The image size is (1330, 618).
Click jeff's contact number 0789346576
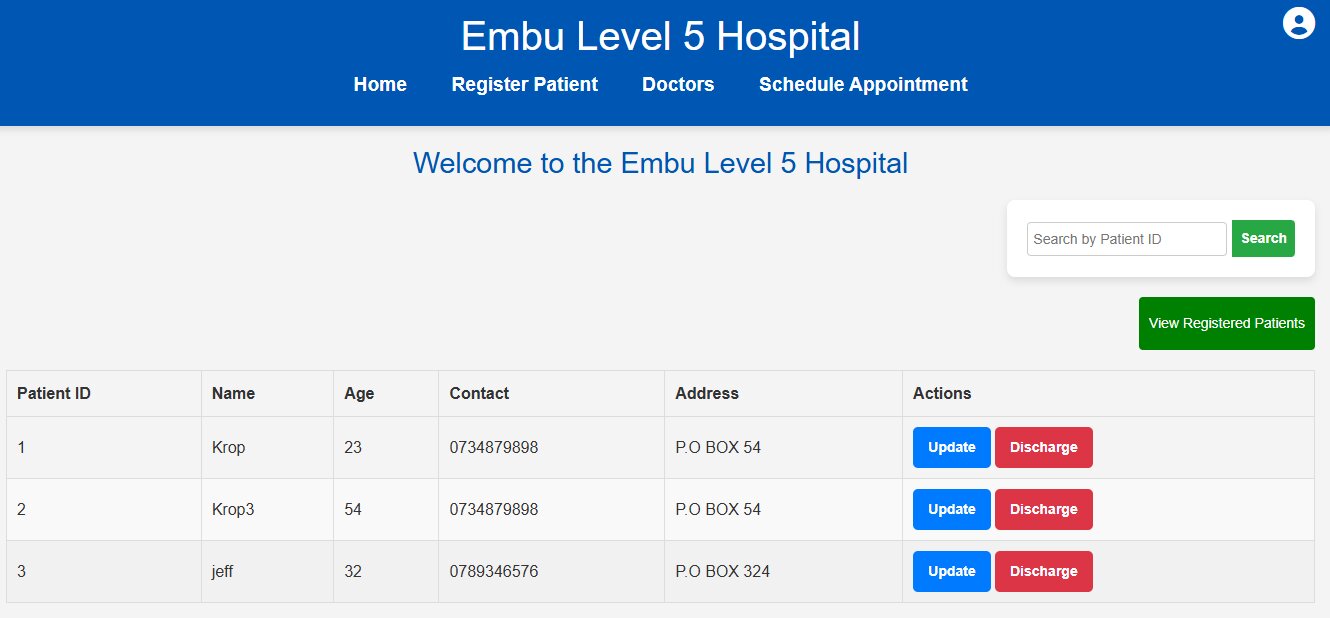click(493, 572)
